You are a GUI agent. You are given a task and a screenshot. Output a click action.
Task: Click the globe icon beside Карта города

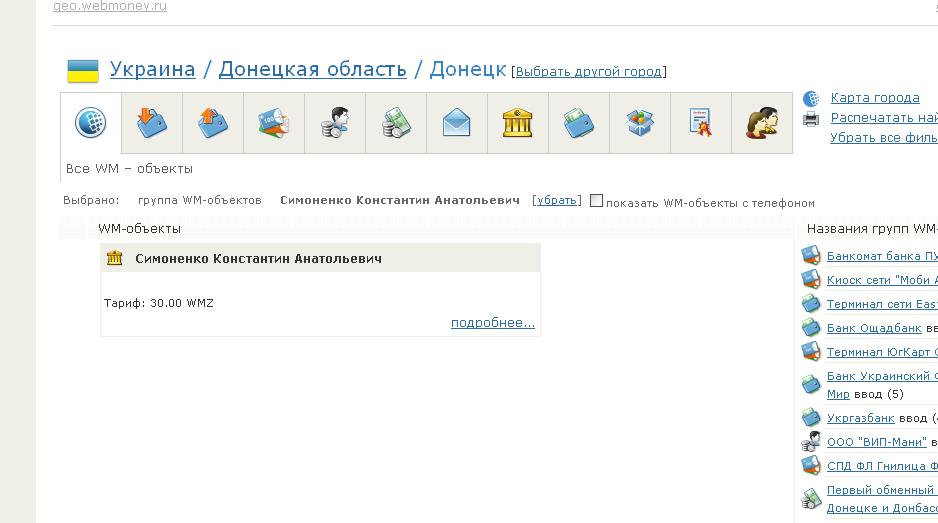[811, 98]
